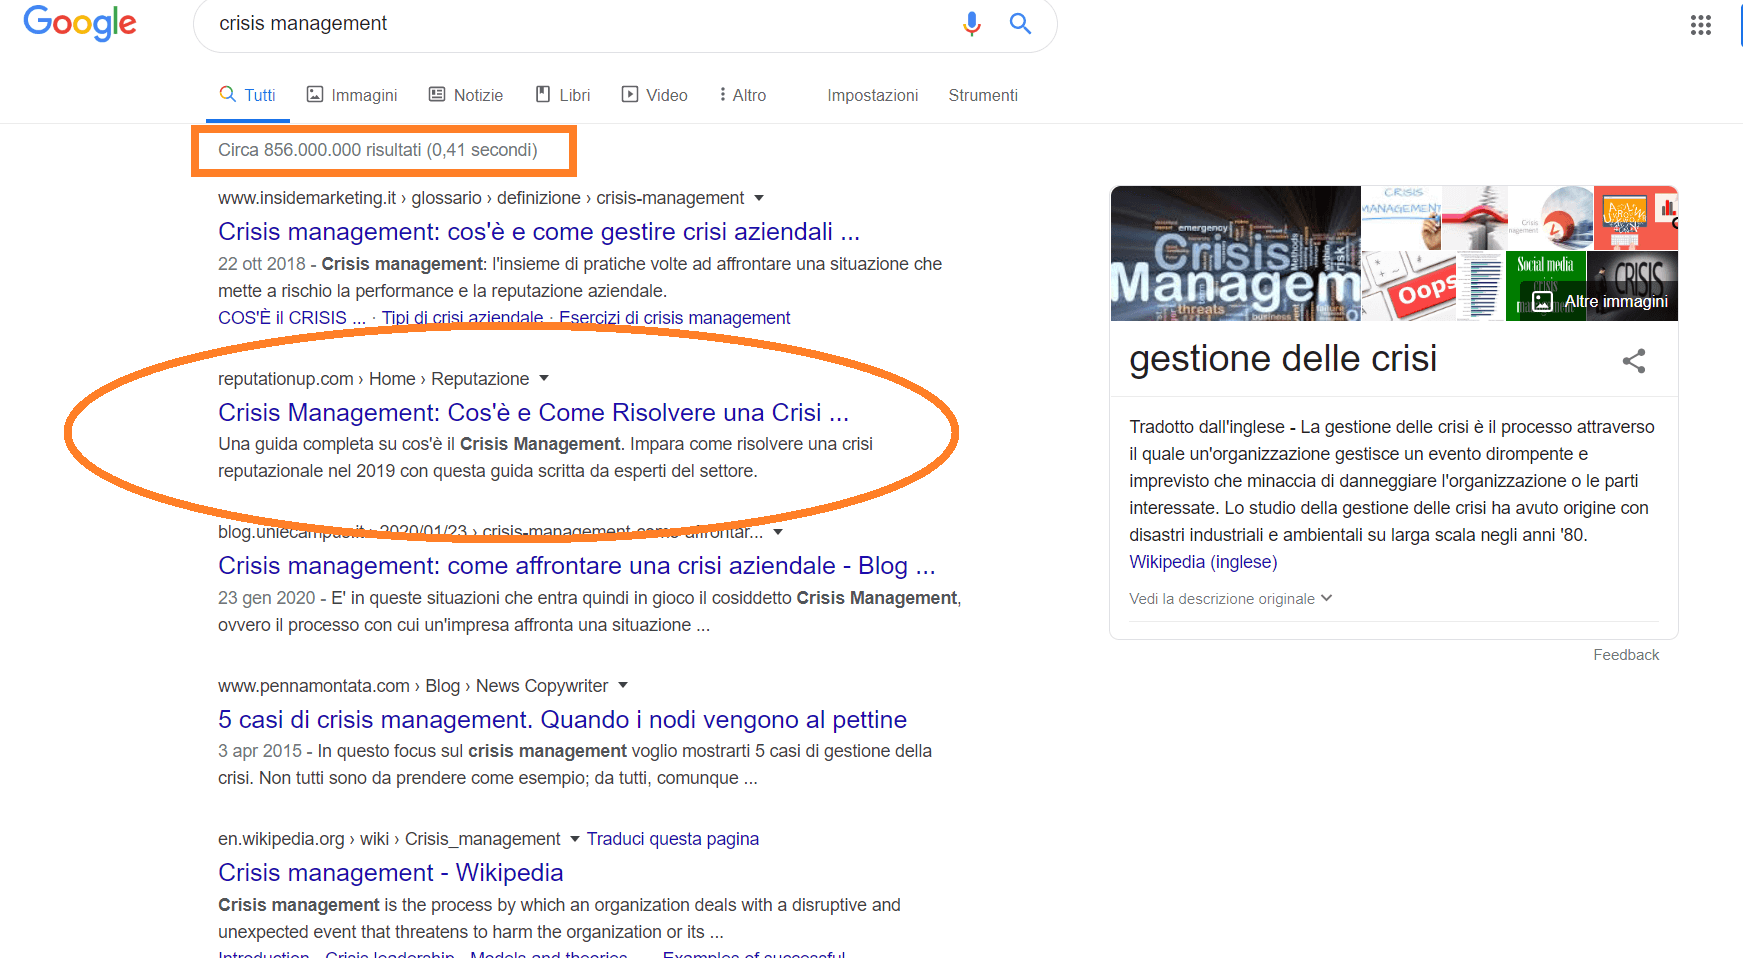The image size is (1743, 958).
Task: Open Impostazioni settings menu
Action: pos(872,95)
